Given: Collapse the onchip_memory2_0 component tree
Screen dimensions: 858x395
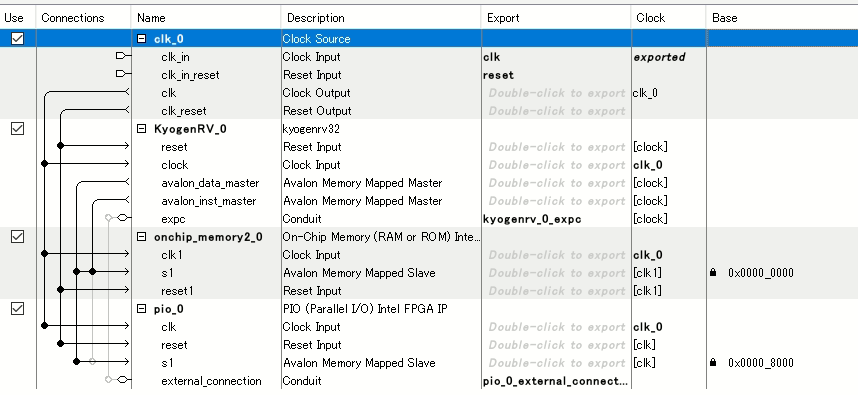Looking at the screenshot, I should point(142,237).
